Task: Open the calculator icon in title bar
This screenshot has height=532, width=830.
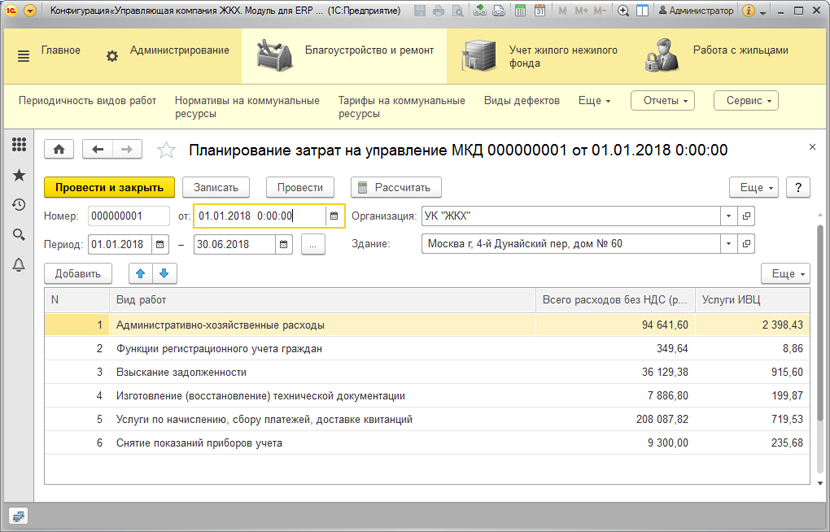Action: 520,11
